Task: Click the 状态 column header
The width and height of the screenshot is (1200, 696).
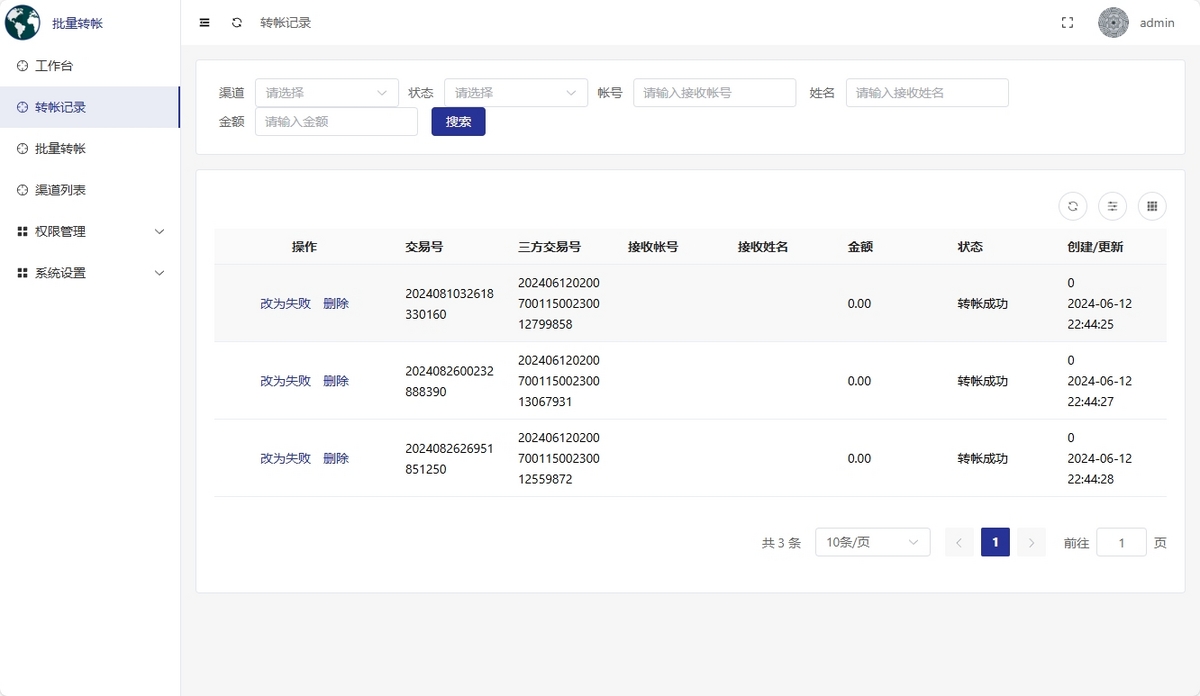Action: click(970, 246)
